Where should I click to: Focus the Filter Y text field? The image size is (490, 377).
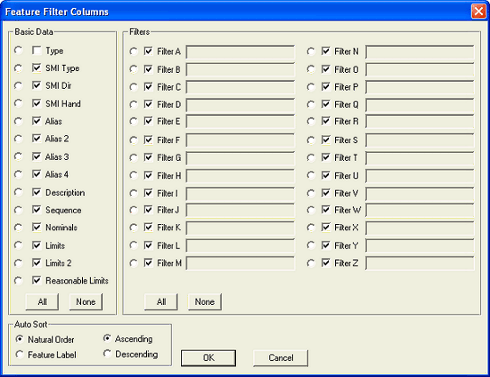point(420,246)
